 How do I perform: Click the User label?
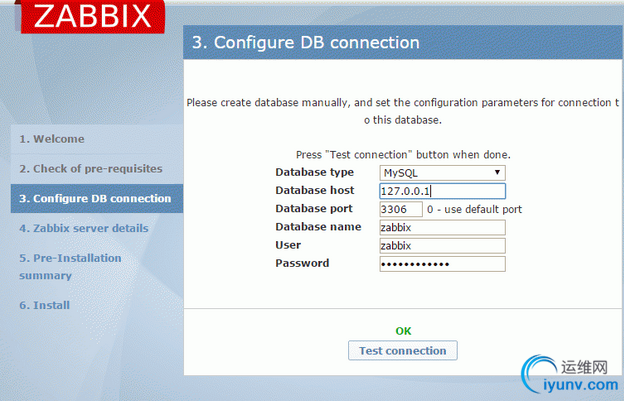click(288, 245)
